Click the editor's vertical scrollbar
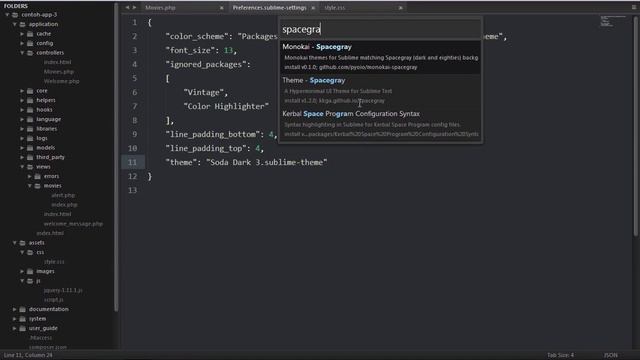 (636, 126)
